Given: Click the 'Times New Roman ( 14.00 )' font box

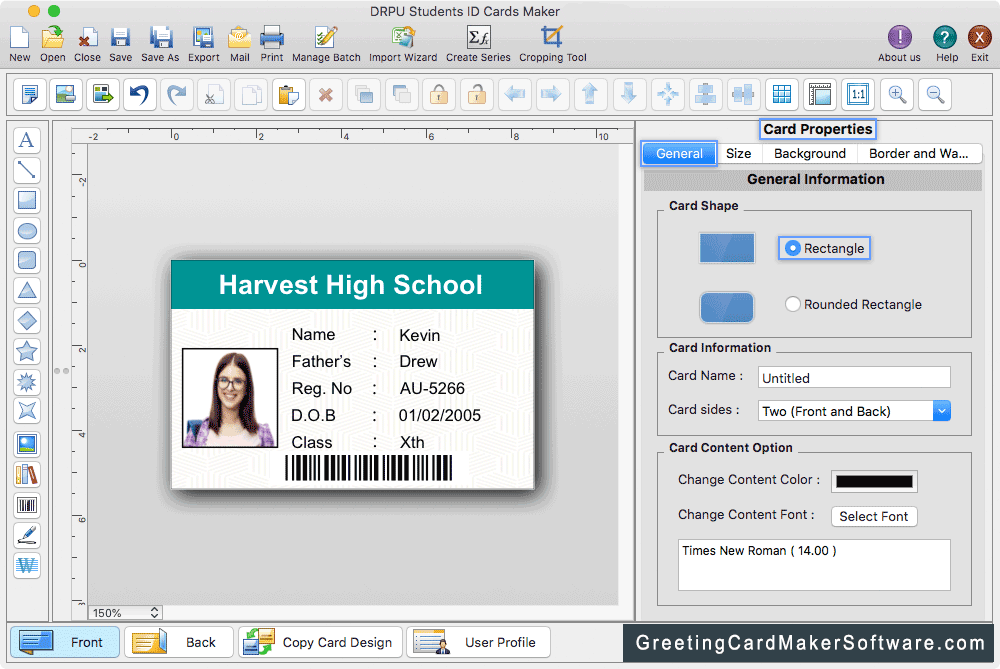Looking at the screenshot, I should (814, 564).
